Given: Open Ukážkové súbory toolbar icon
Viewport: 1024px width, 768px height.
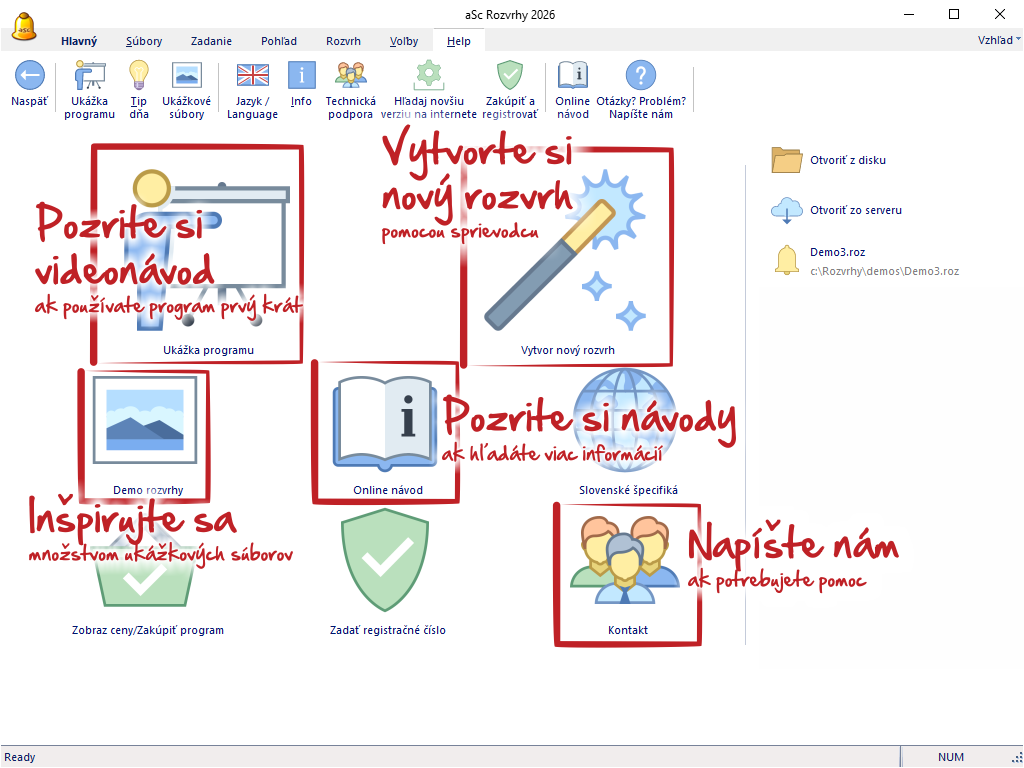Looking at the screenshot, I should [186, 76].
